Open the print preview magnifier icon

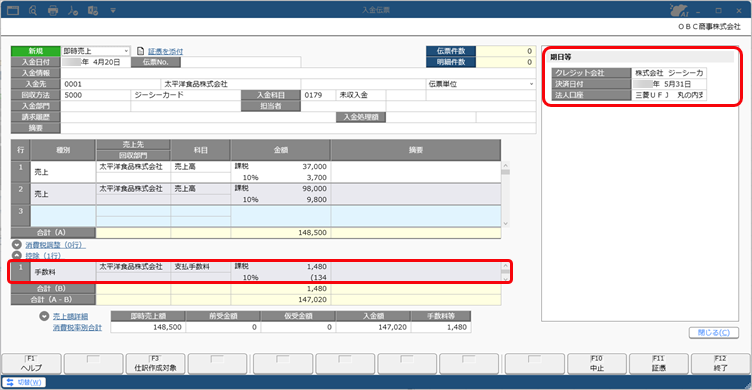click(x=33, y=10)
